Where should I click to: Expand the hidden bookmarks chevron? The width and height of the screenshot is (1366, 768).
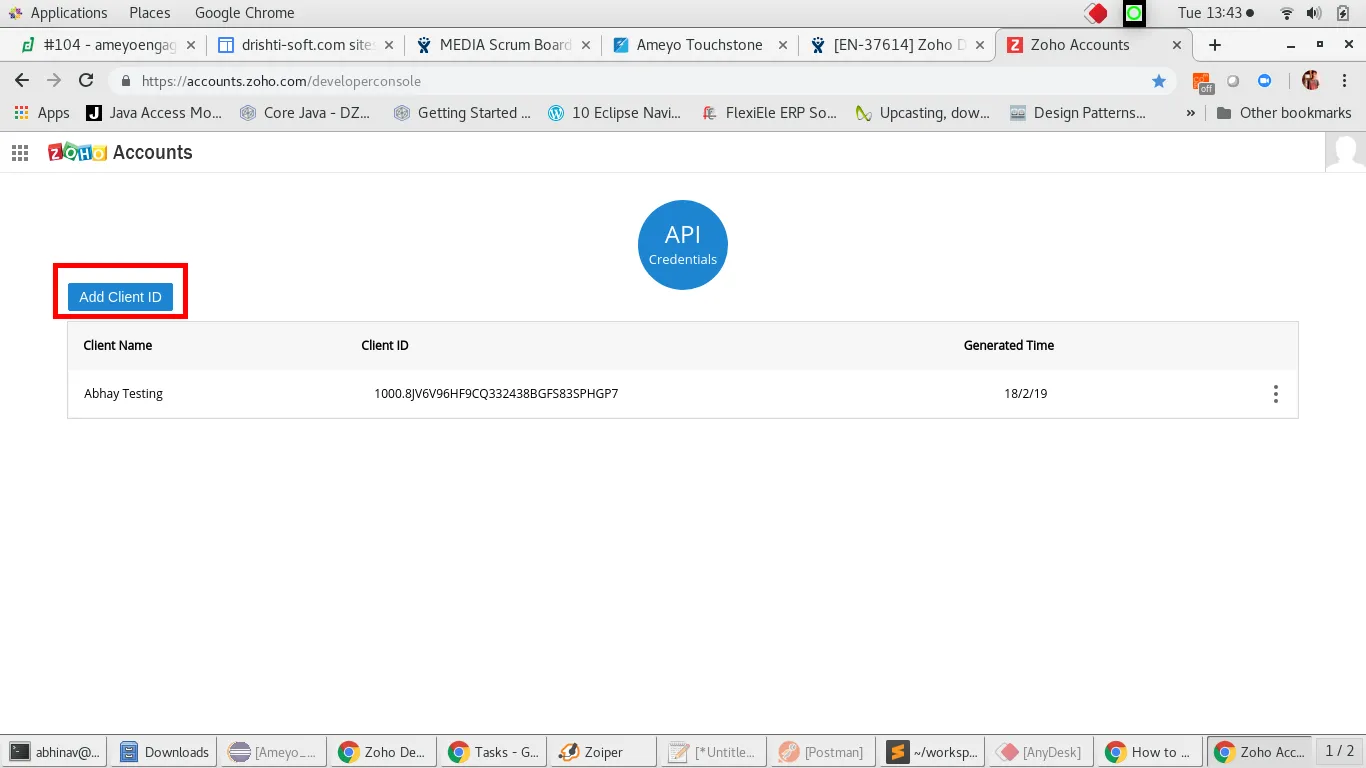click(x=1190, y=113)
